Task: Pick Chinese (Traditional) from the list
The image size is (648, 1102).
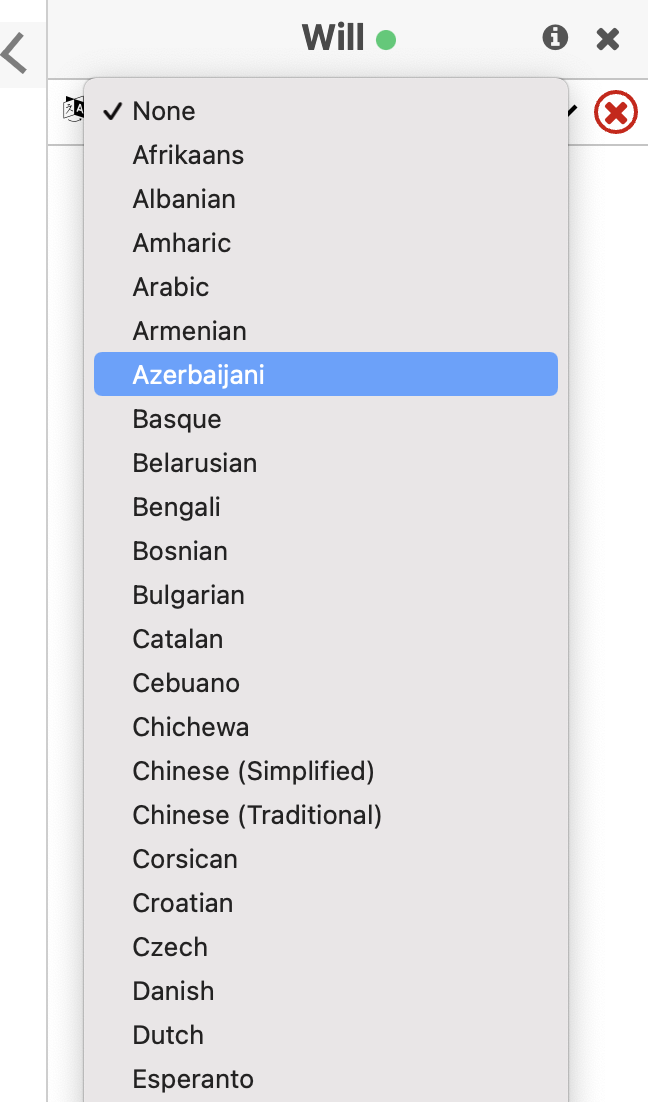Action: coord(326,815)
